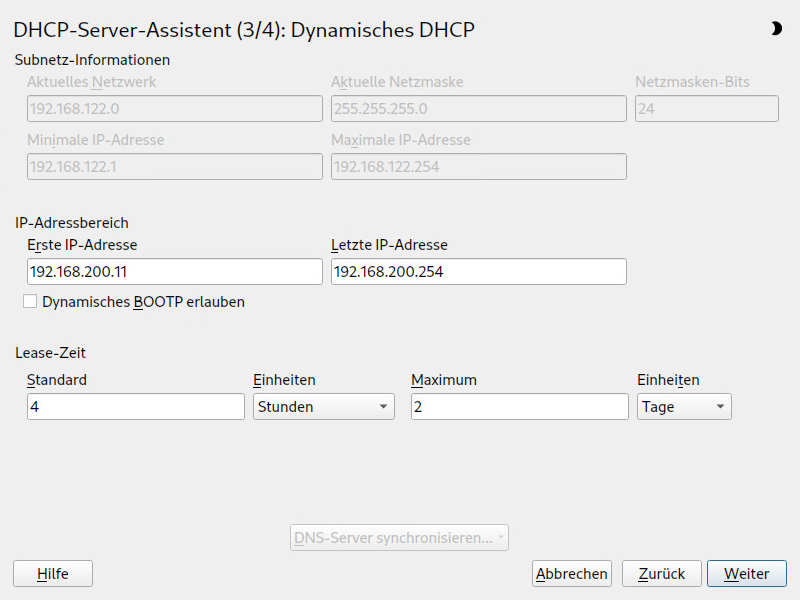Select the Standard lease time field
The image size is (800, 600).
tap(136, 407)
